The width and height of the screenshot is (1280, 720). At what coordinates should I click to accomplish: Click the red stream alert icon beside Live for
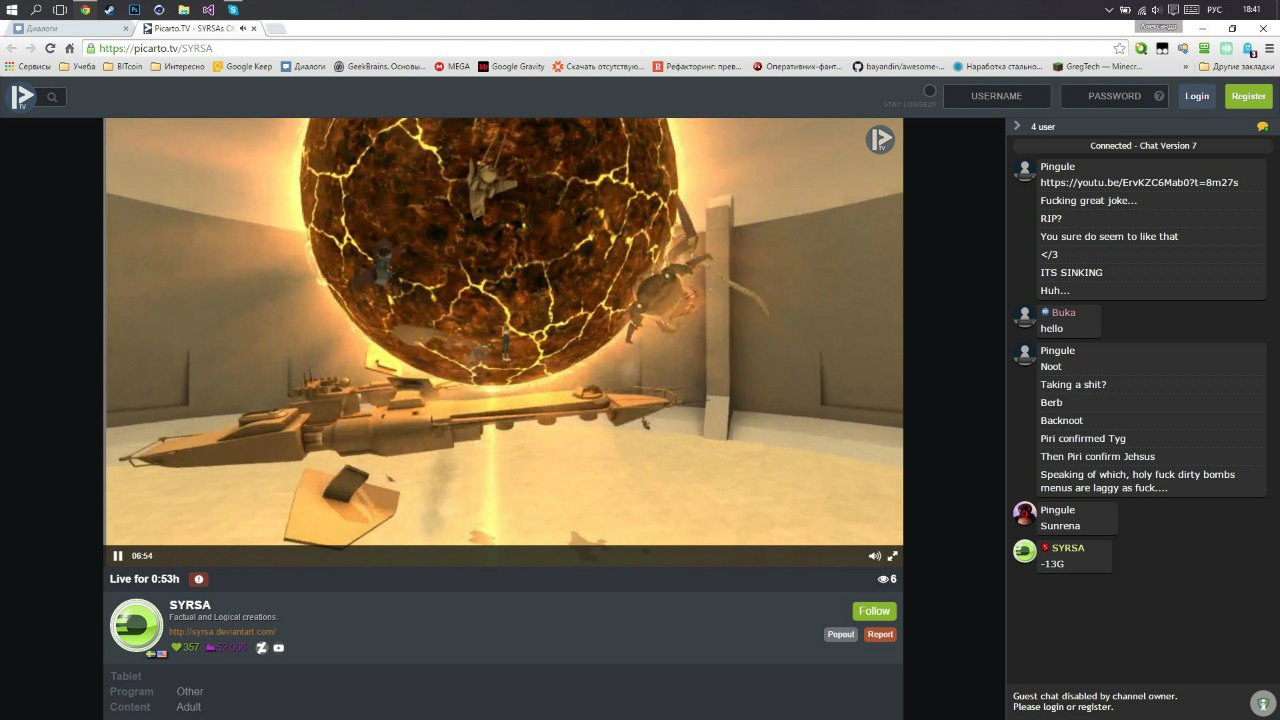tap(198, 579)
